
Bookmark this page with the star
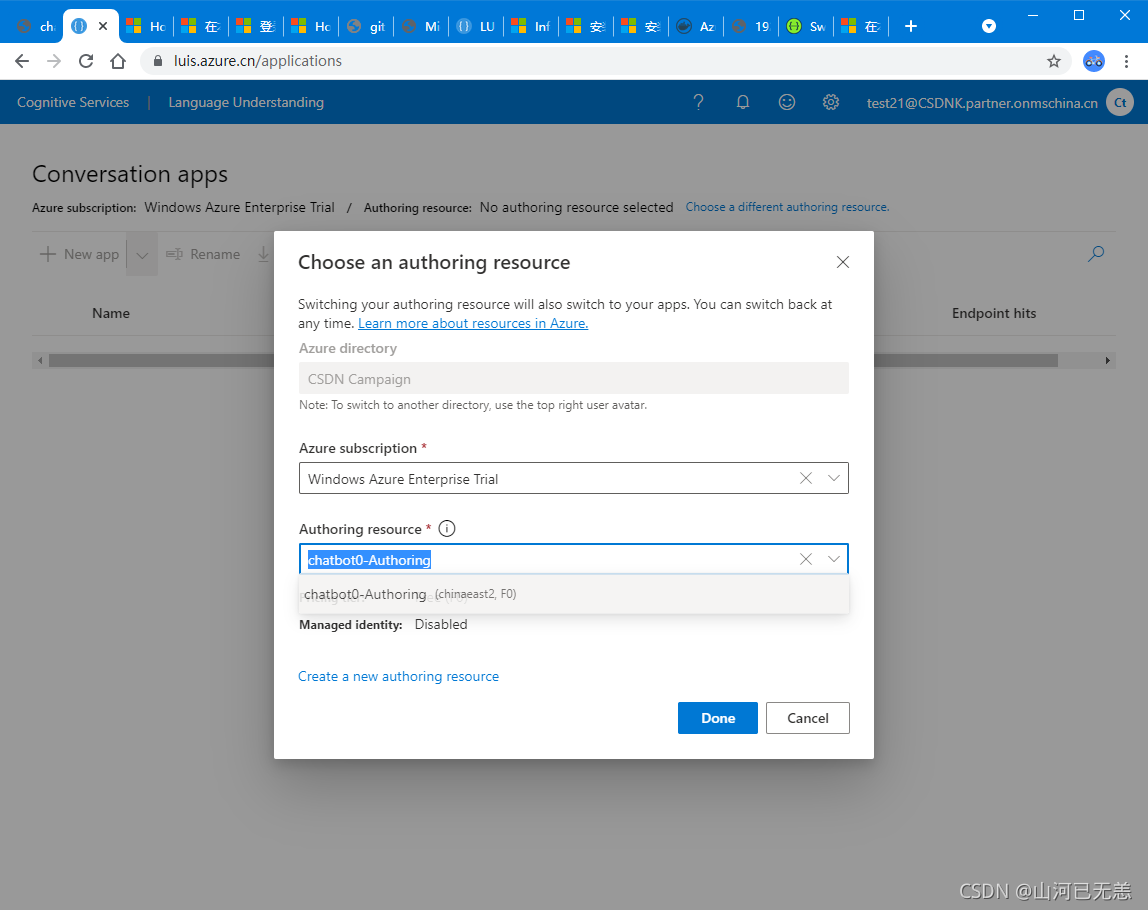coord(1054,61)
